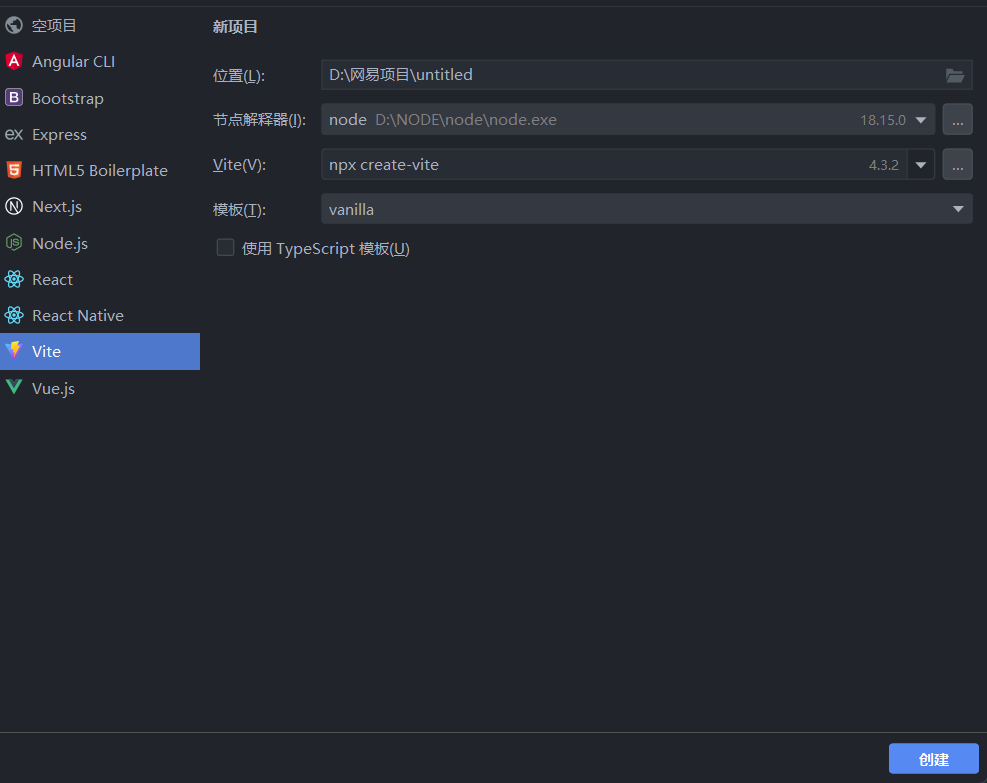Expand node interpreter dropdown arrow
Viewport: 987px width, 783px height.
click(x=921, y=120)
